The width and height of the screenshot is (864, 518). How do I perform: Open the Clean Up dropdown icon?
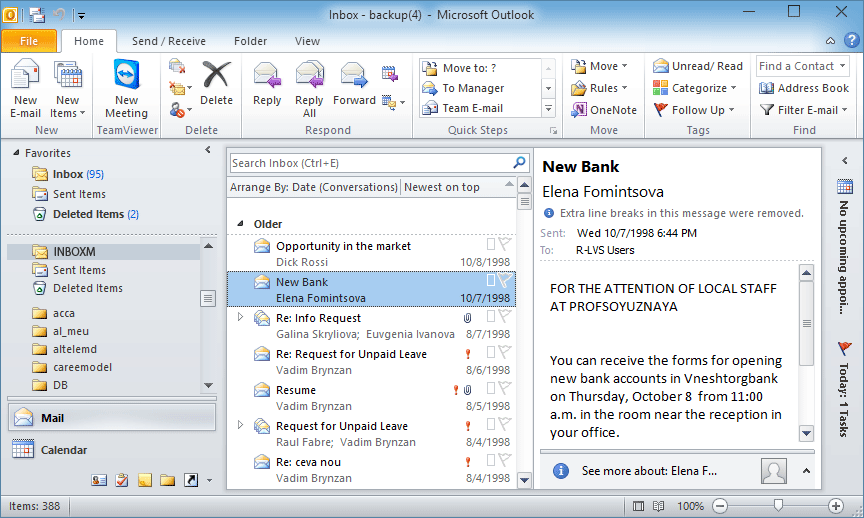tap(180, 88)
